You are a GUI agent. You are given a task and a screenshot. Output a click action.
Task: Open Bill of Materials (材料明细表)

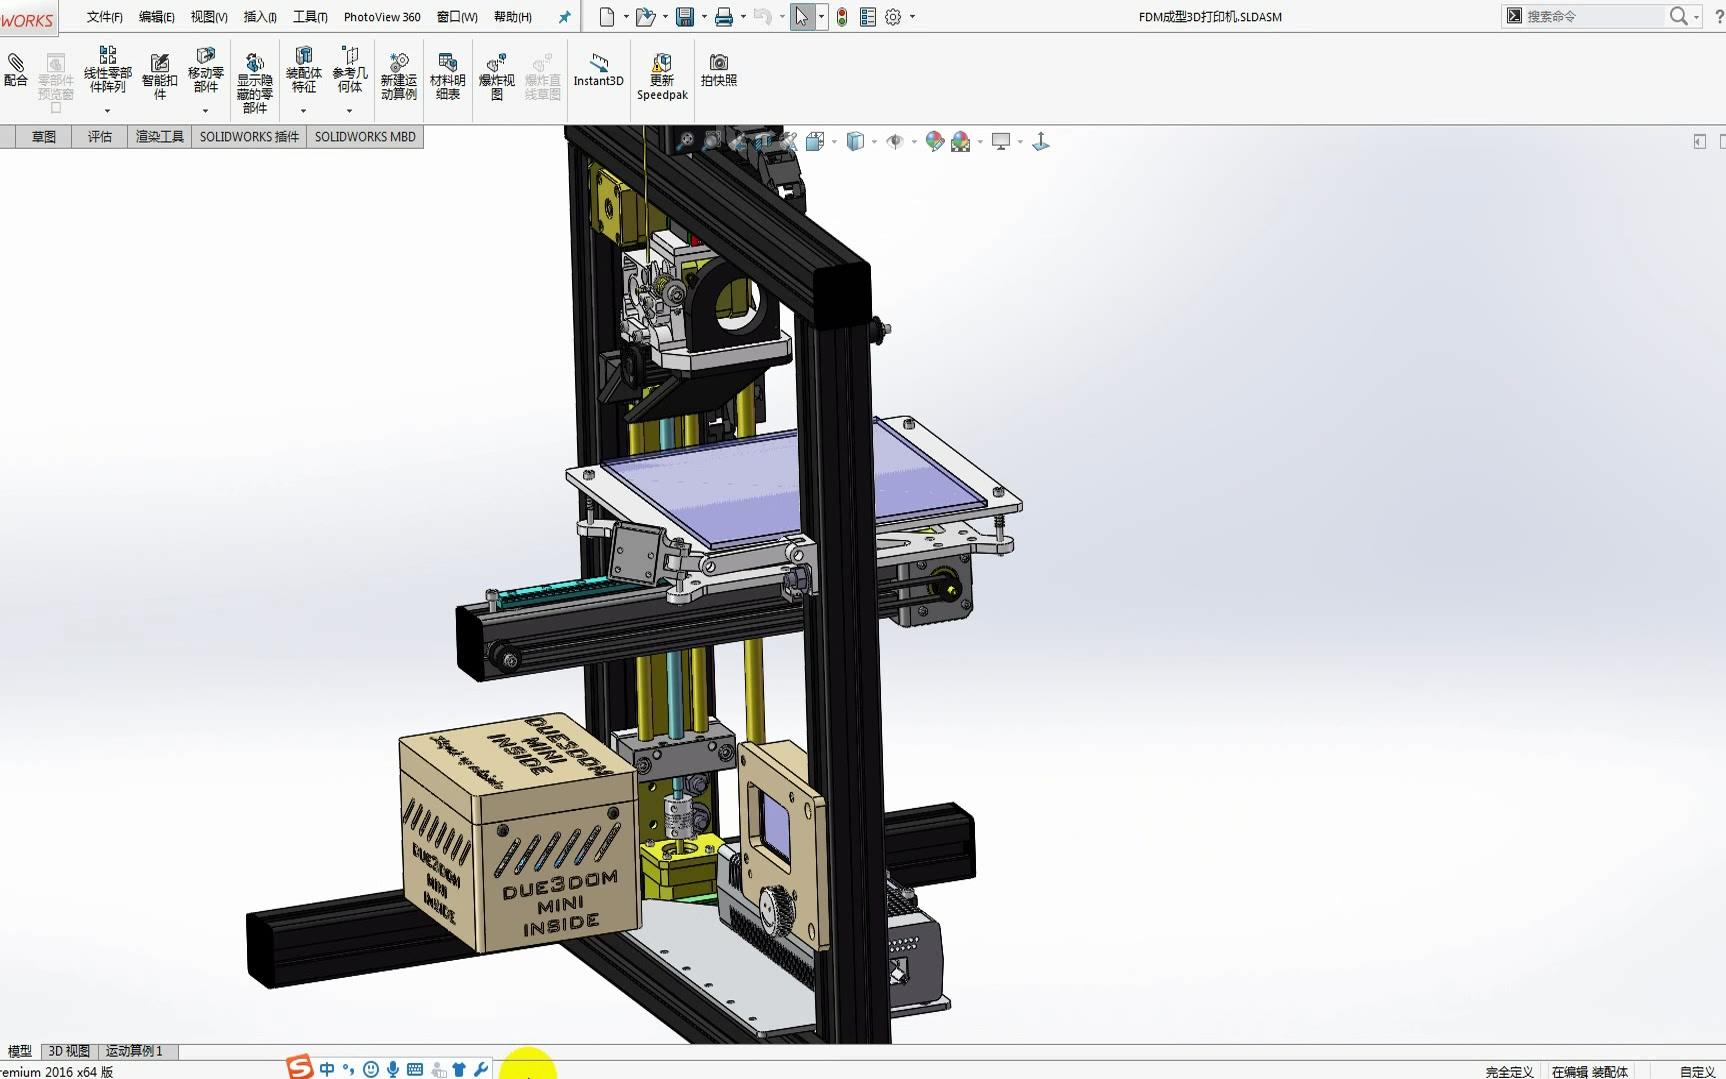(447, 76)
